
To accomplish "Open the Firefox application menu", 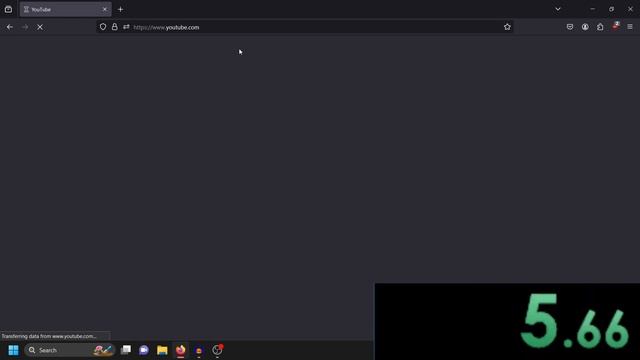I will click(x=630, y=27).
